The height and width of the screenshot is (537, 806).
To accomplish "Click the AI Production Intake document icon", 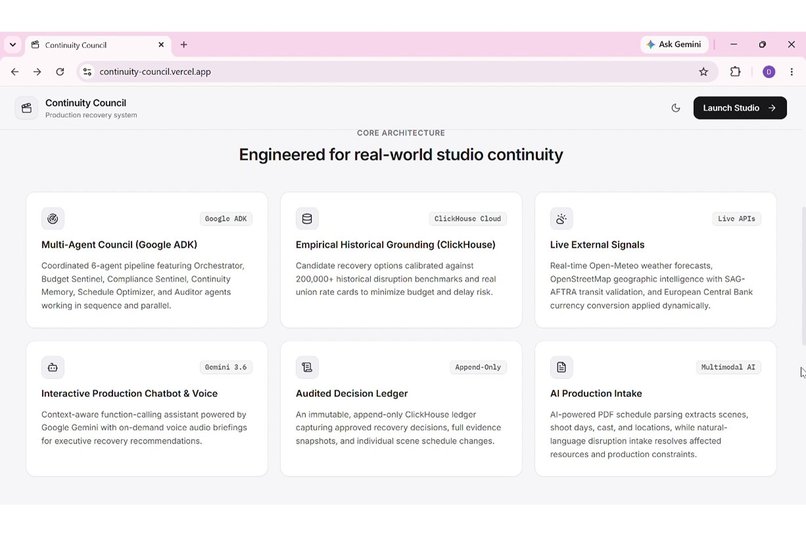I will point(561,367).
